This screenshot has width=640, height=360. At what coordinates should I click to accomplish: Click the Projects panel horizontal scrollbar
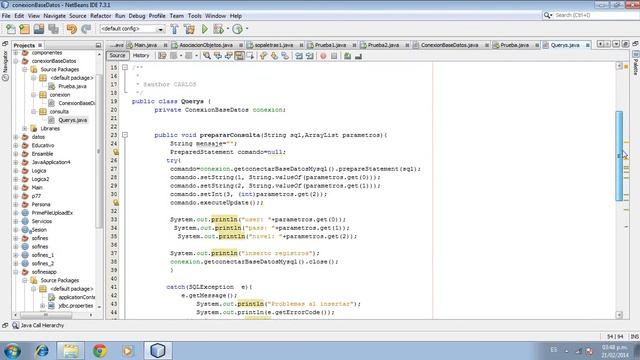tap(46, 315)
